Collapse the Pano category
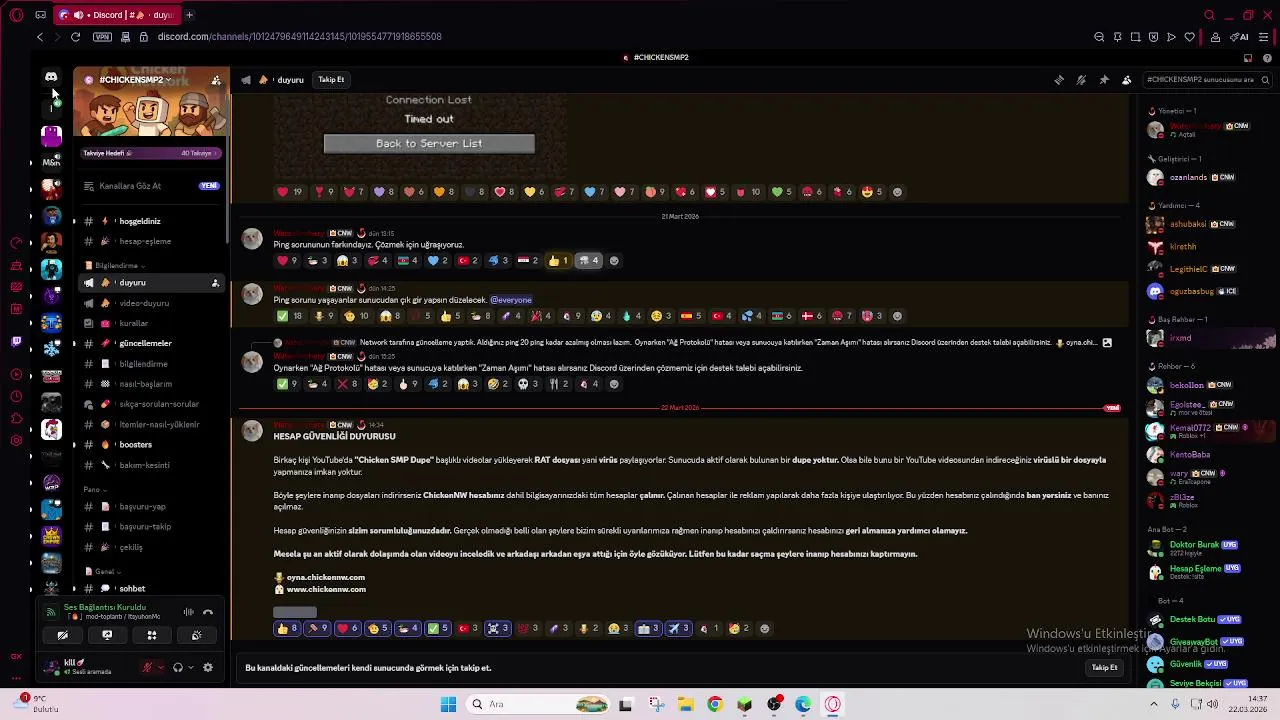 point(95,490)
